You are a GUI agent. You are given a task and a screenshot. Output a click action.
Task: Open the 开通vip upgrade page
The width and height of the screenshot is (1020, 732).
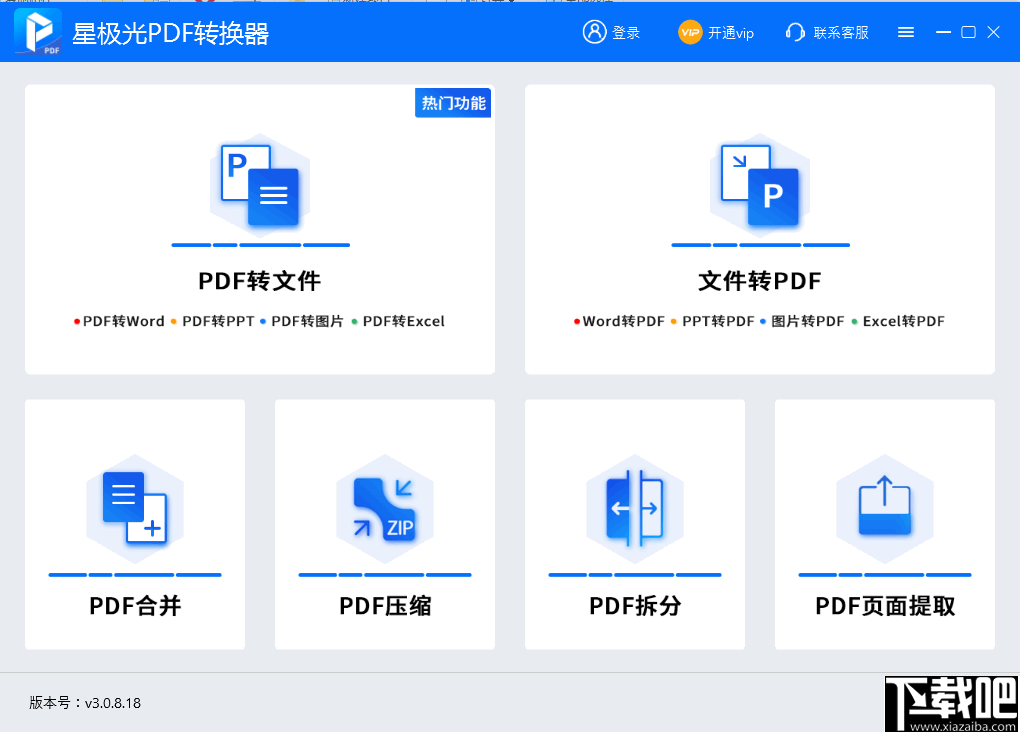pyautogui.click(x=728, y=32)
